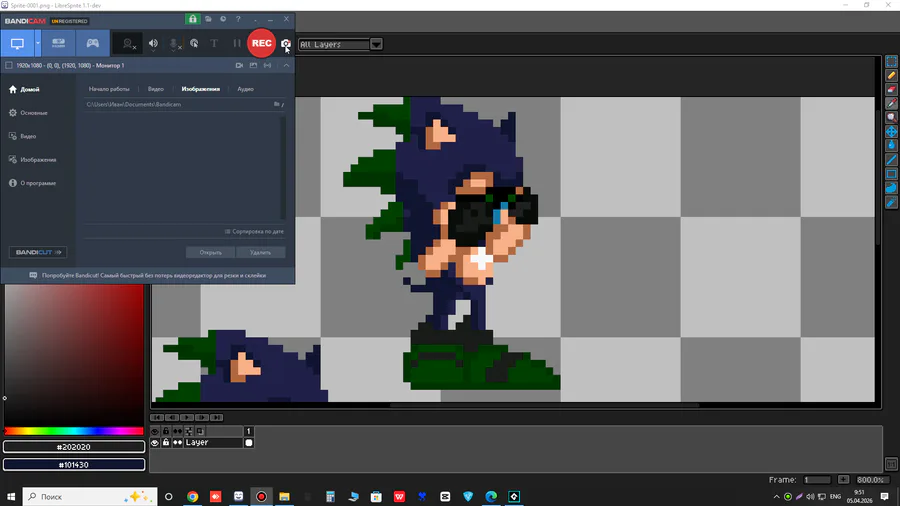Pick a shade in the red saturation square

click(x=74, y=355)
